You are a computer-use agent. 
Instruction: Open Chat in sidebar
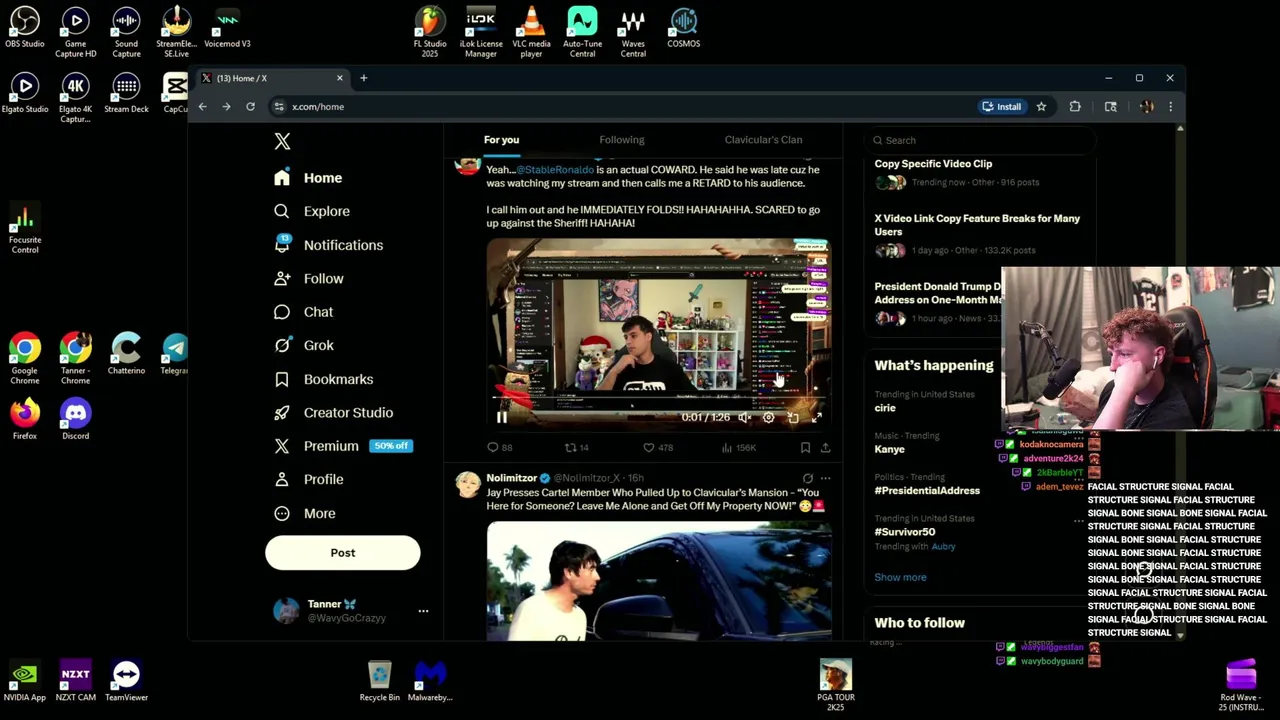point(304,312)
